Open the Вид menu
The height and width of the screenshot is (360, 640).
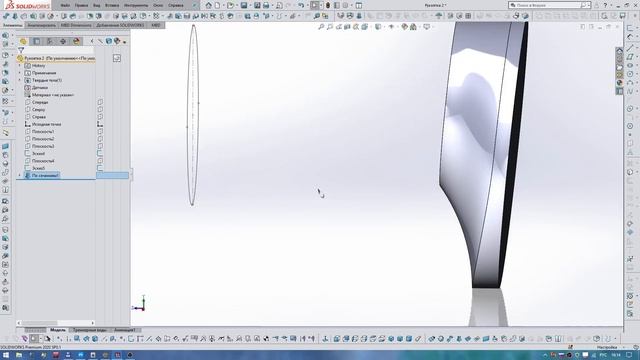[x=97, y=5]
